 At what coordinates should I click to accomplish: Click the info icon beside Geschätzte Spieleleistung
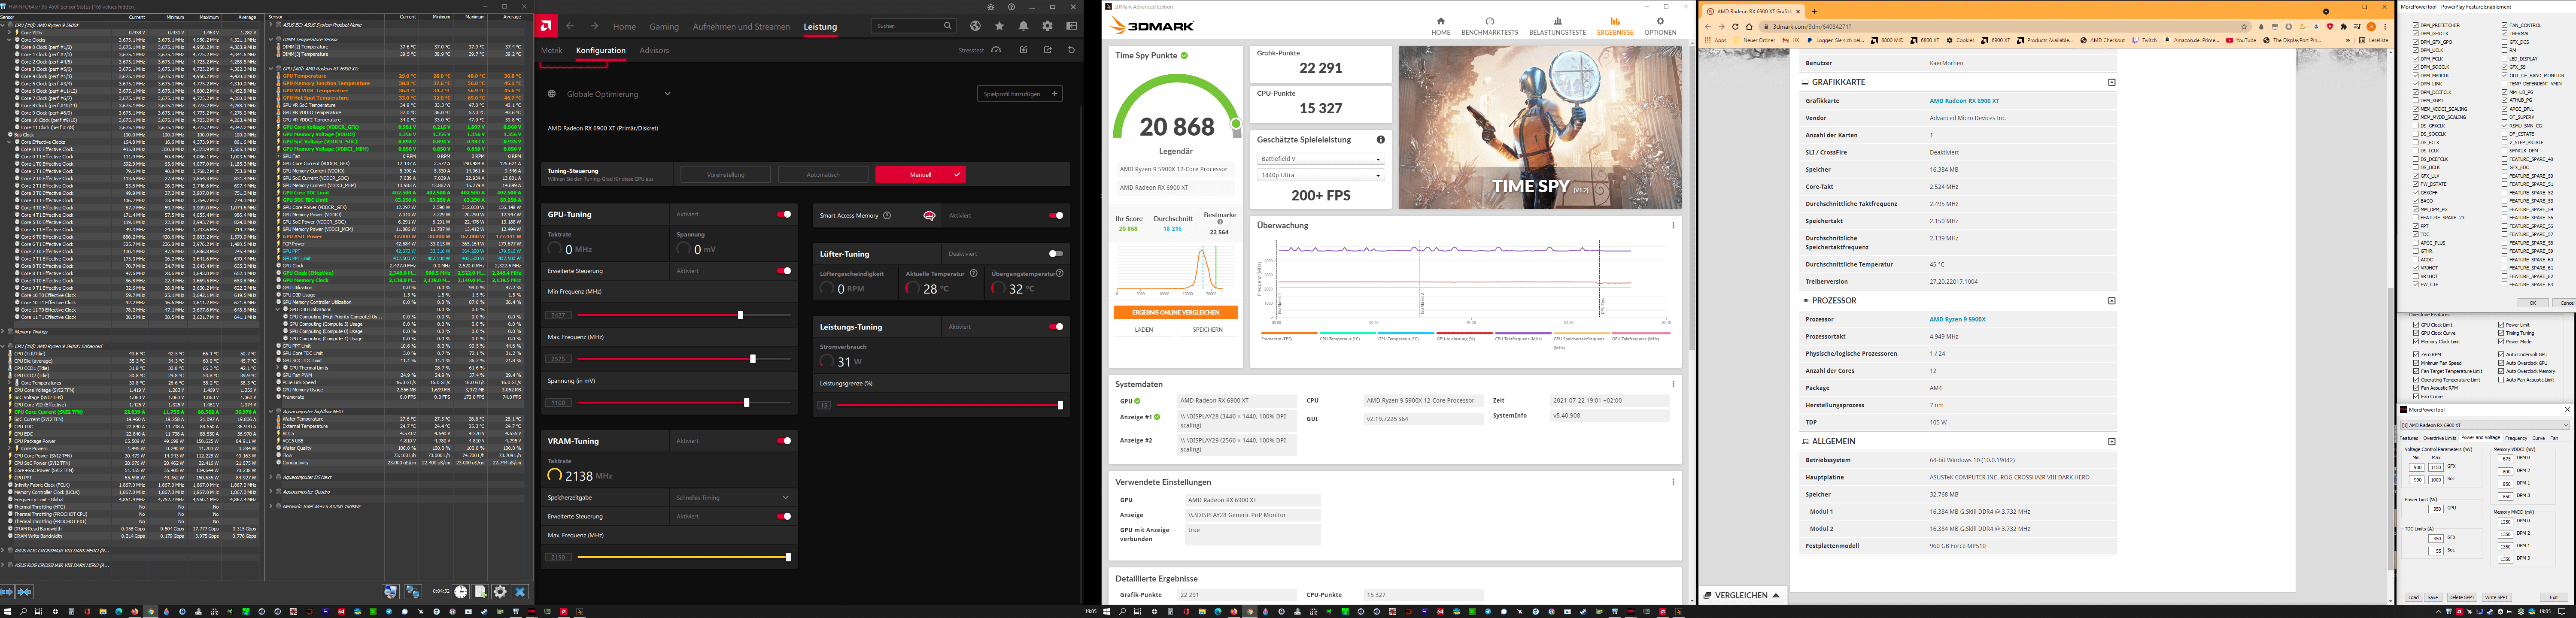[1381, 139]
